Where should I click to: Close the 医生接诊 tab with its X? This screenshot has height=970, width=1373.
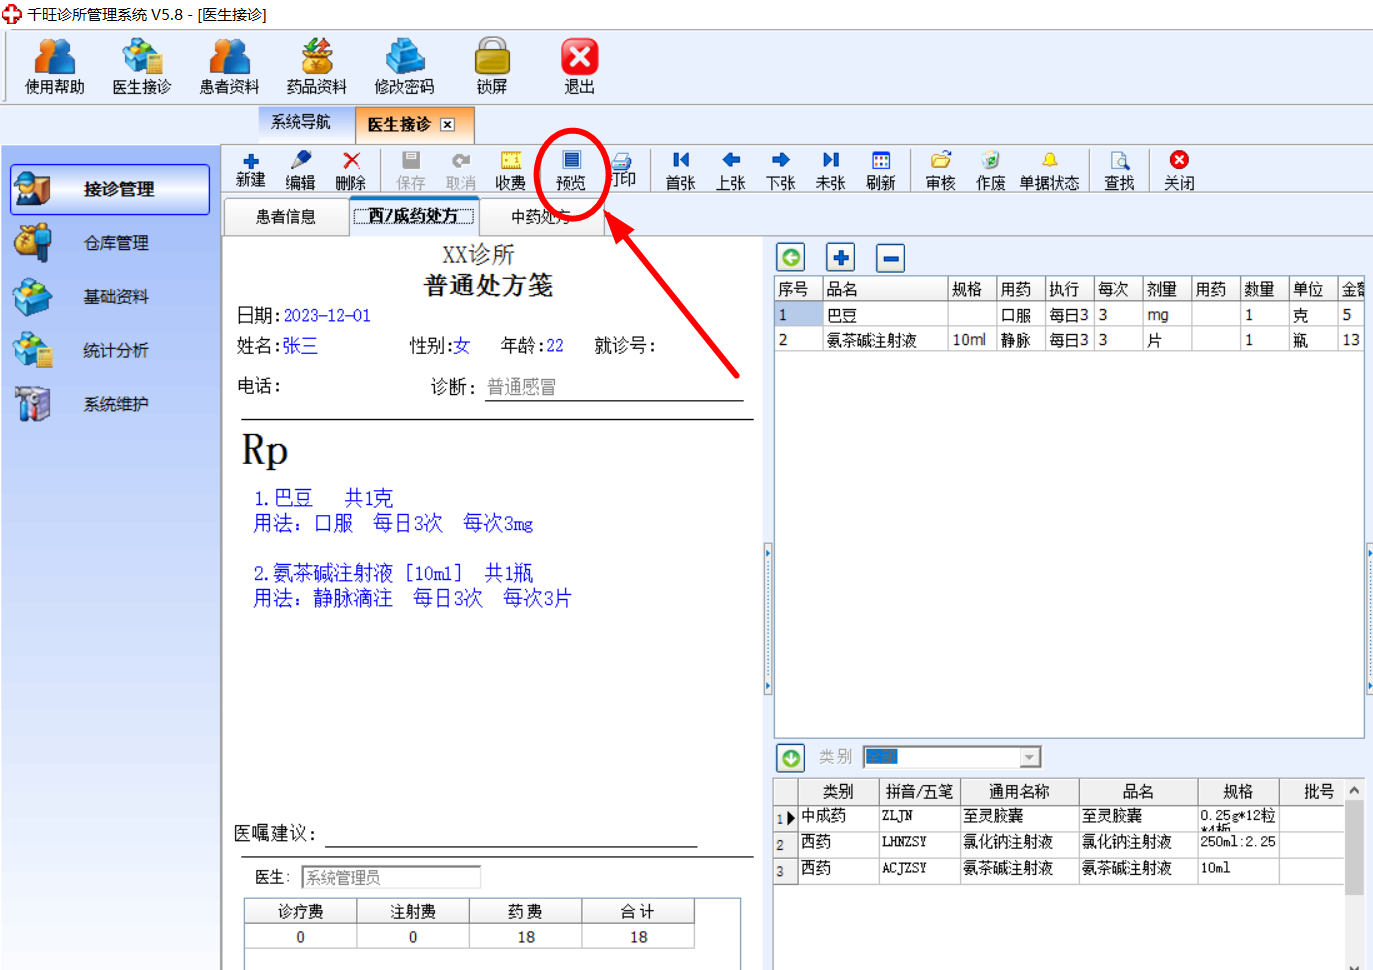click(448, 125)
